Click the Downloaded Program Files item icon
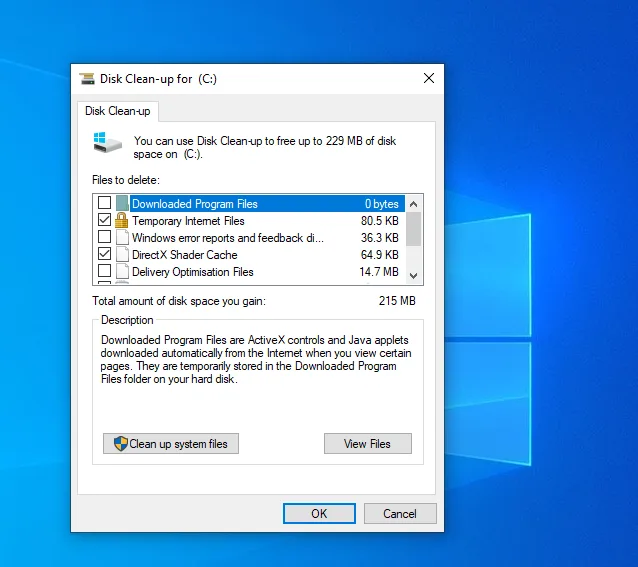 click(x=122, y=204)
